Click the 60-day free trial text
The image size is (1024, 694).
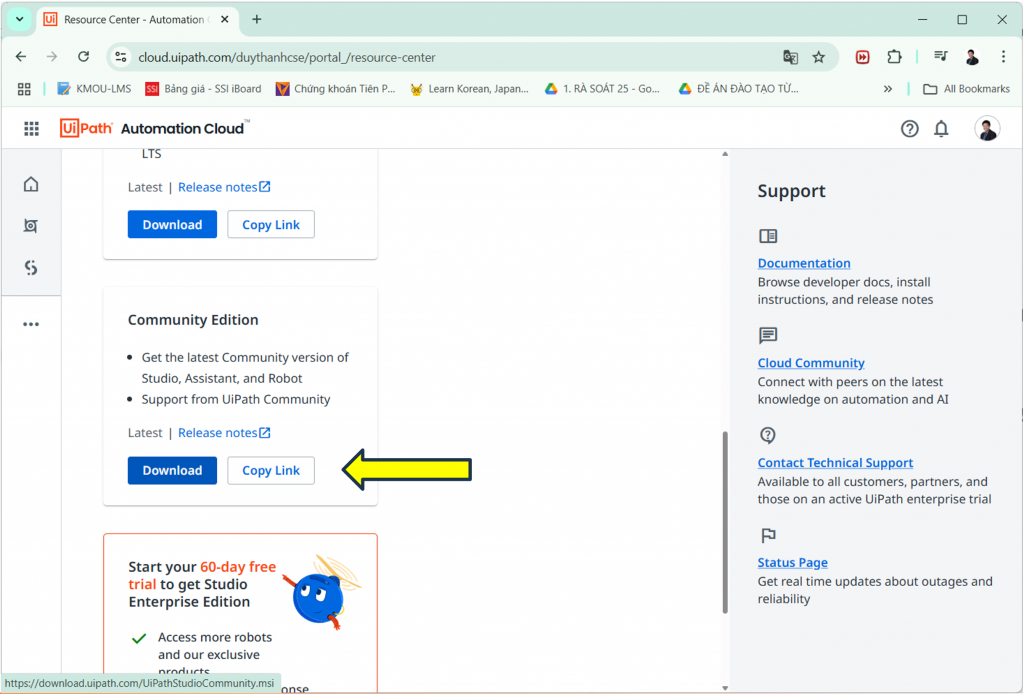coord(202,575)
